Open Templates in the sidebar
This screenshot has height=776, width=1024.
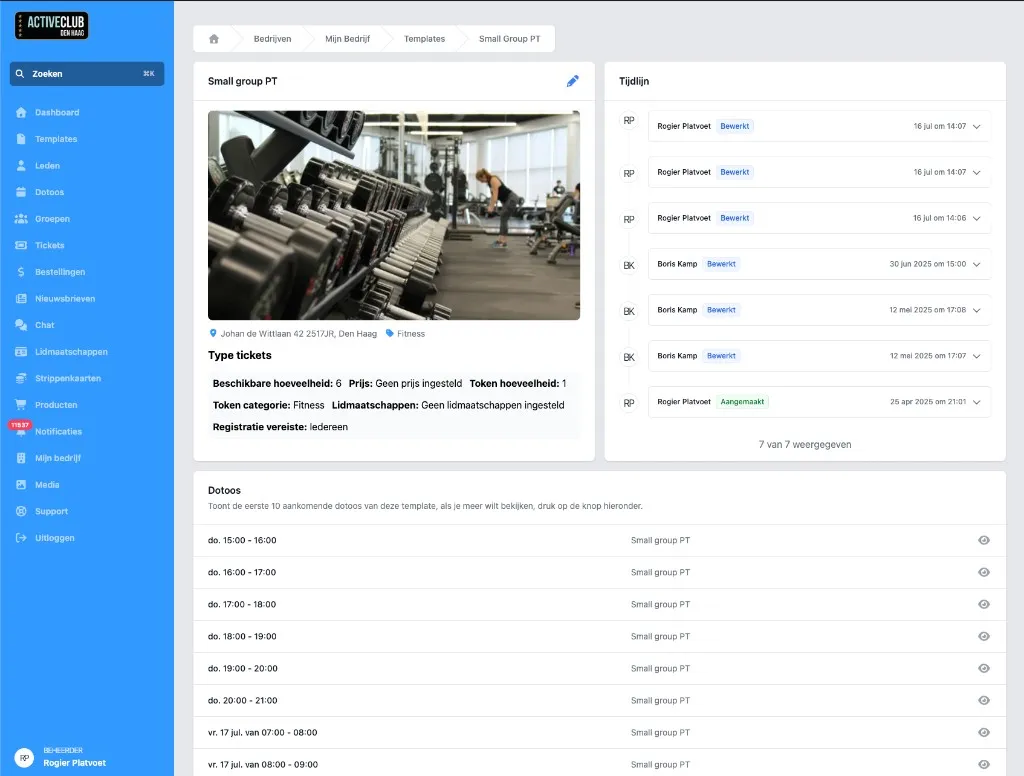point(56,139)
